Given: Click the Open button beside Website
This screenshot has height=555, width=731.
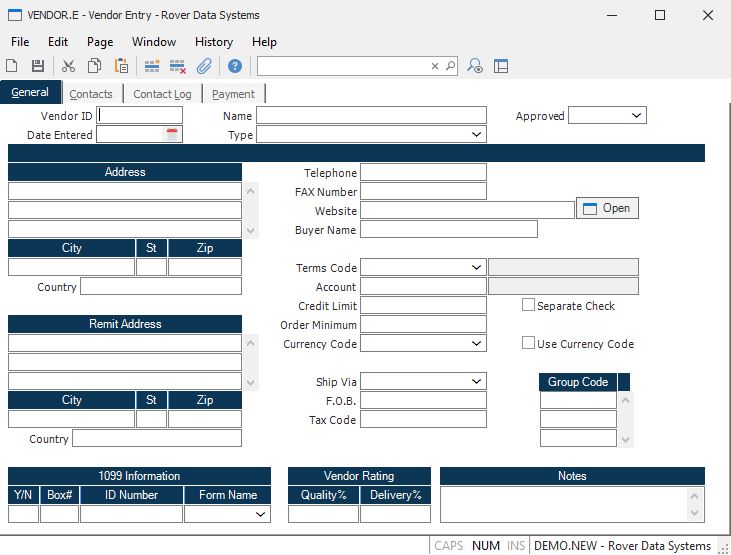Looking at the screenshot, I should 607,208.
